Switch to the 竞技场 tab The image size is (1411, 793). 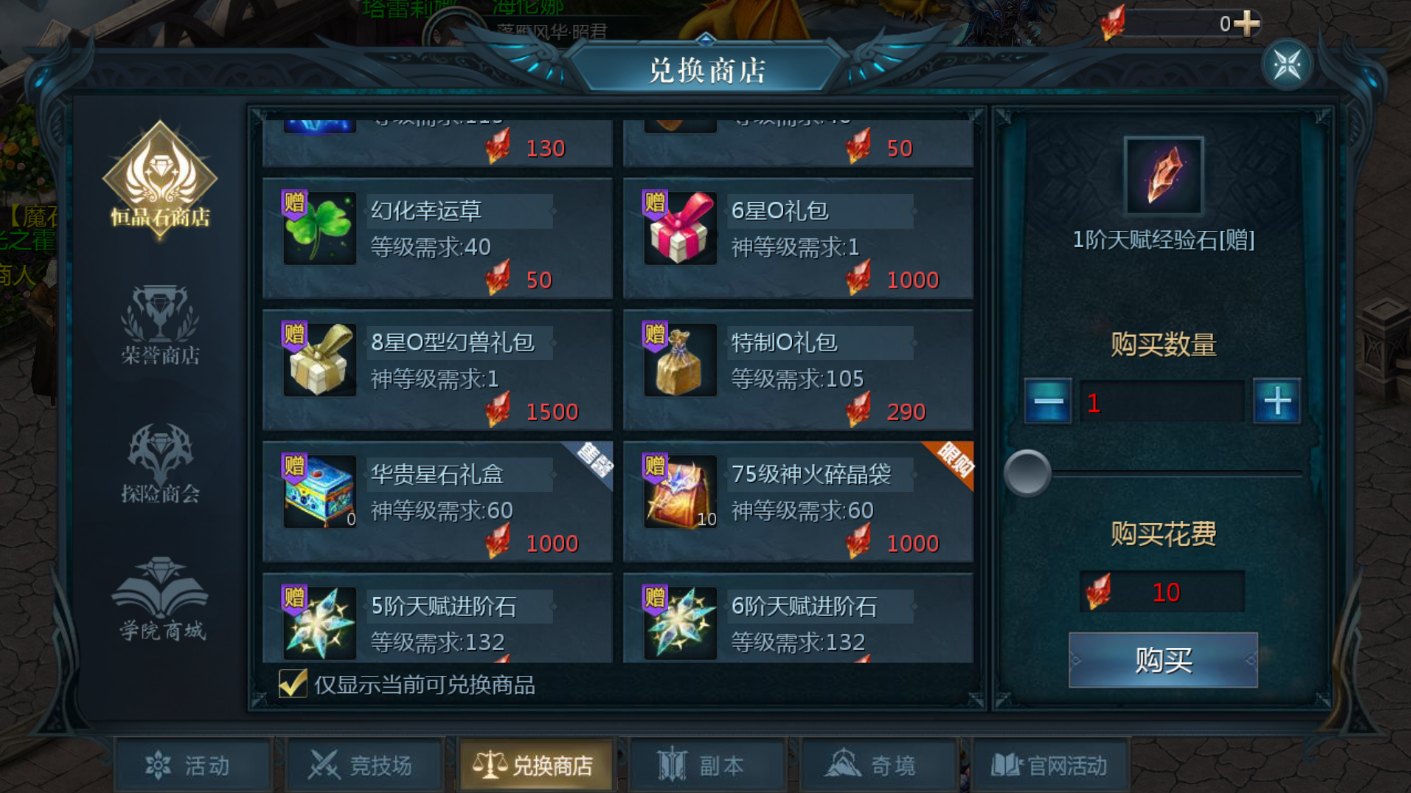point(365,766)
